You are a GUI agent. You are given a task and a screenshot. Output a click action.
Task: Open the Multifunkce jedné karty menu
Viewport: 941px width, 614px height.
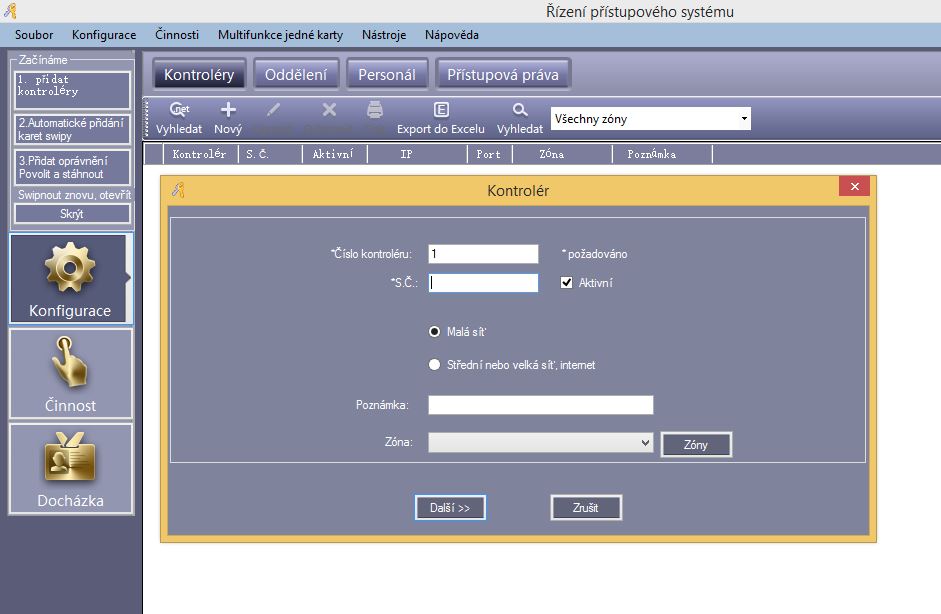[x=280, y=35]
